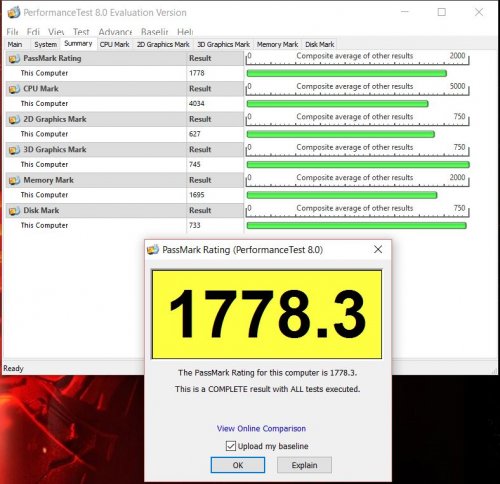Click the PassMark Rating green result bar

(x=347, y=73)
